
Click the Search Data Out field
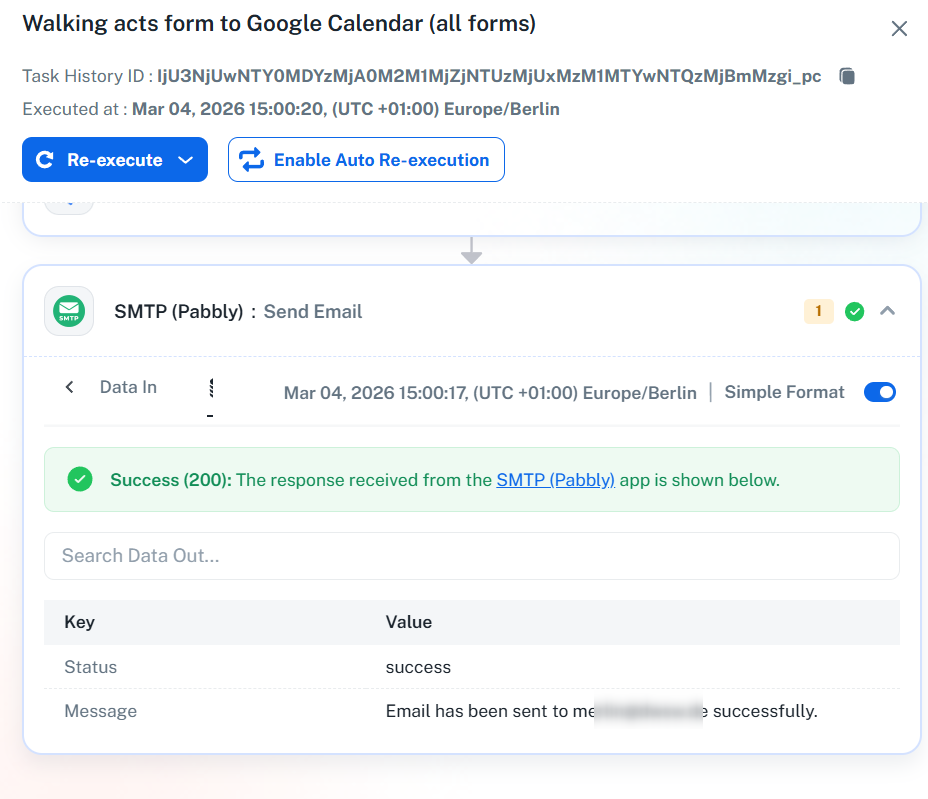[471, 556]
